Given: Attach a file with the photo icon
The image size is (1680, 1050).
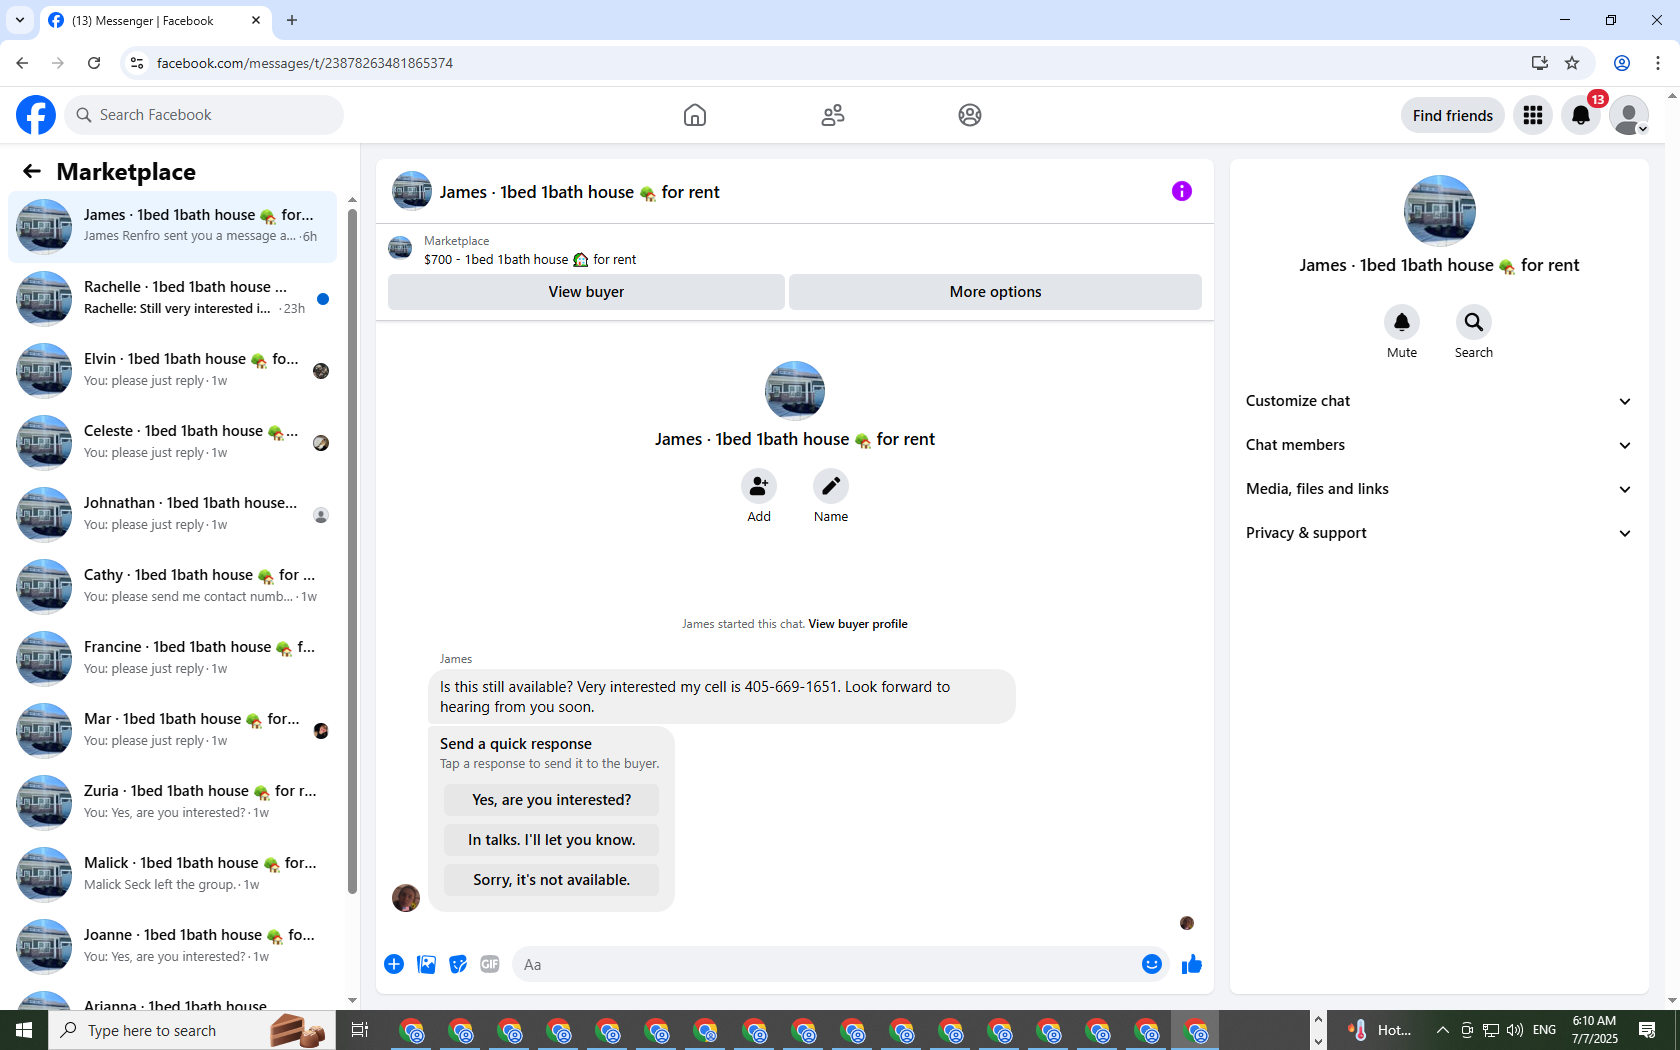Looking at the screenshot, I should click(x=426, y=964).
